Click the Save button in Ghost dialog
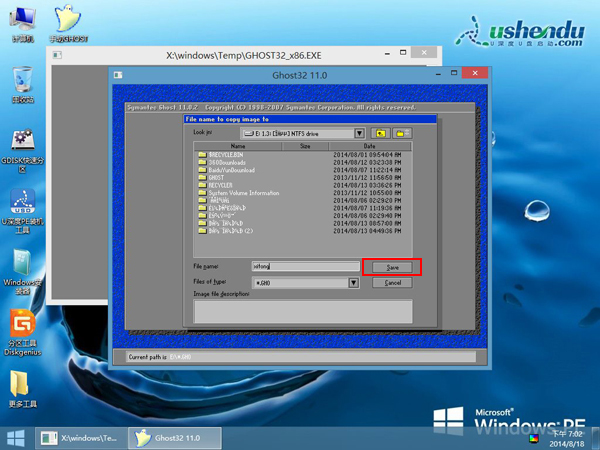600x450 pixels. (x=392, y=267)
